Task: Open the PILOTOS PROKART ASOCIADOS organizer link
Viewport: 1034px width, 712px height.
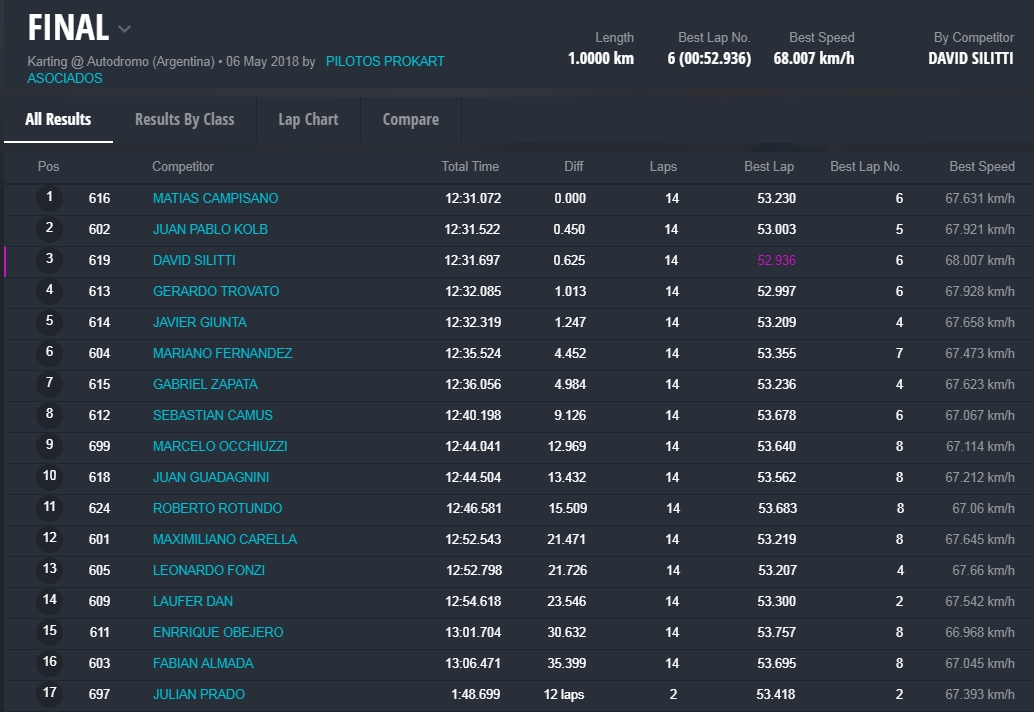Action: tap(385, 62)
